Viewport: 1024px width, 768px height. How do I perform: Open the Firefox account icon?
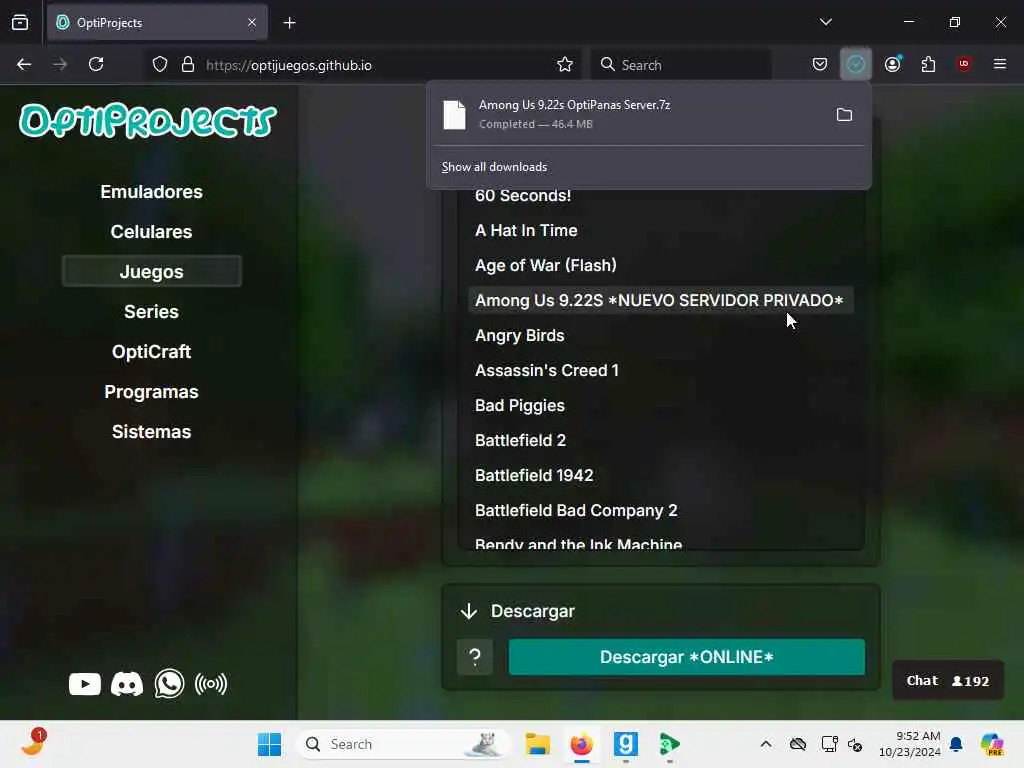pyautogui.click(x=893, y=64)
